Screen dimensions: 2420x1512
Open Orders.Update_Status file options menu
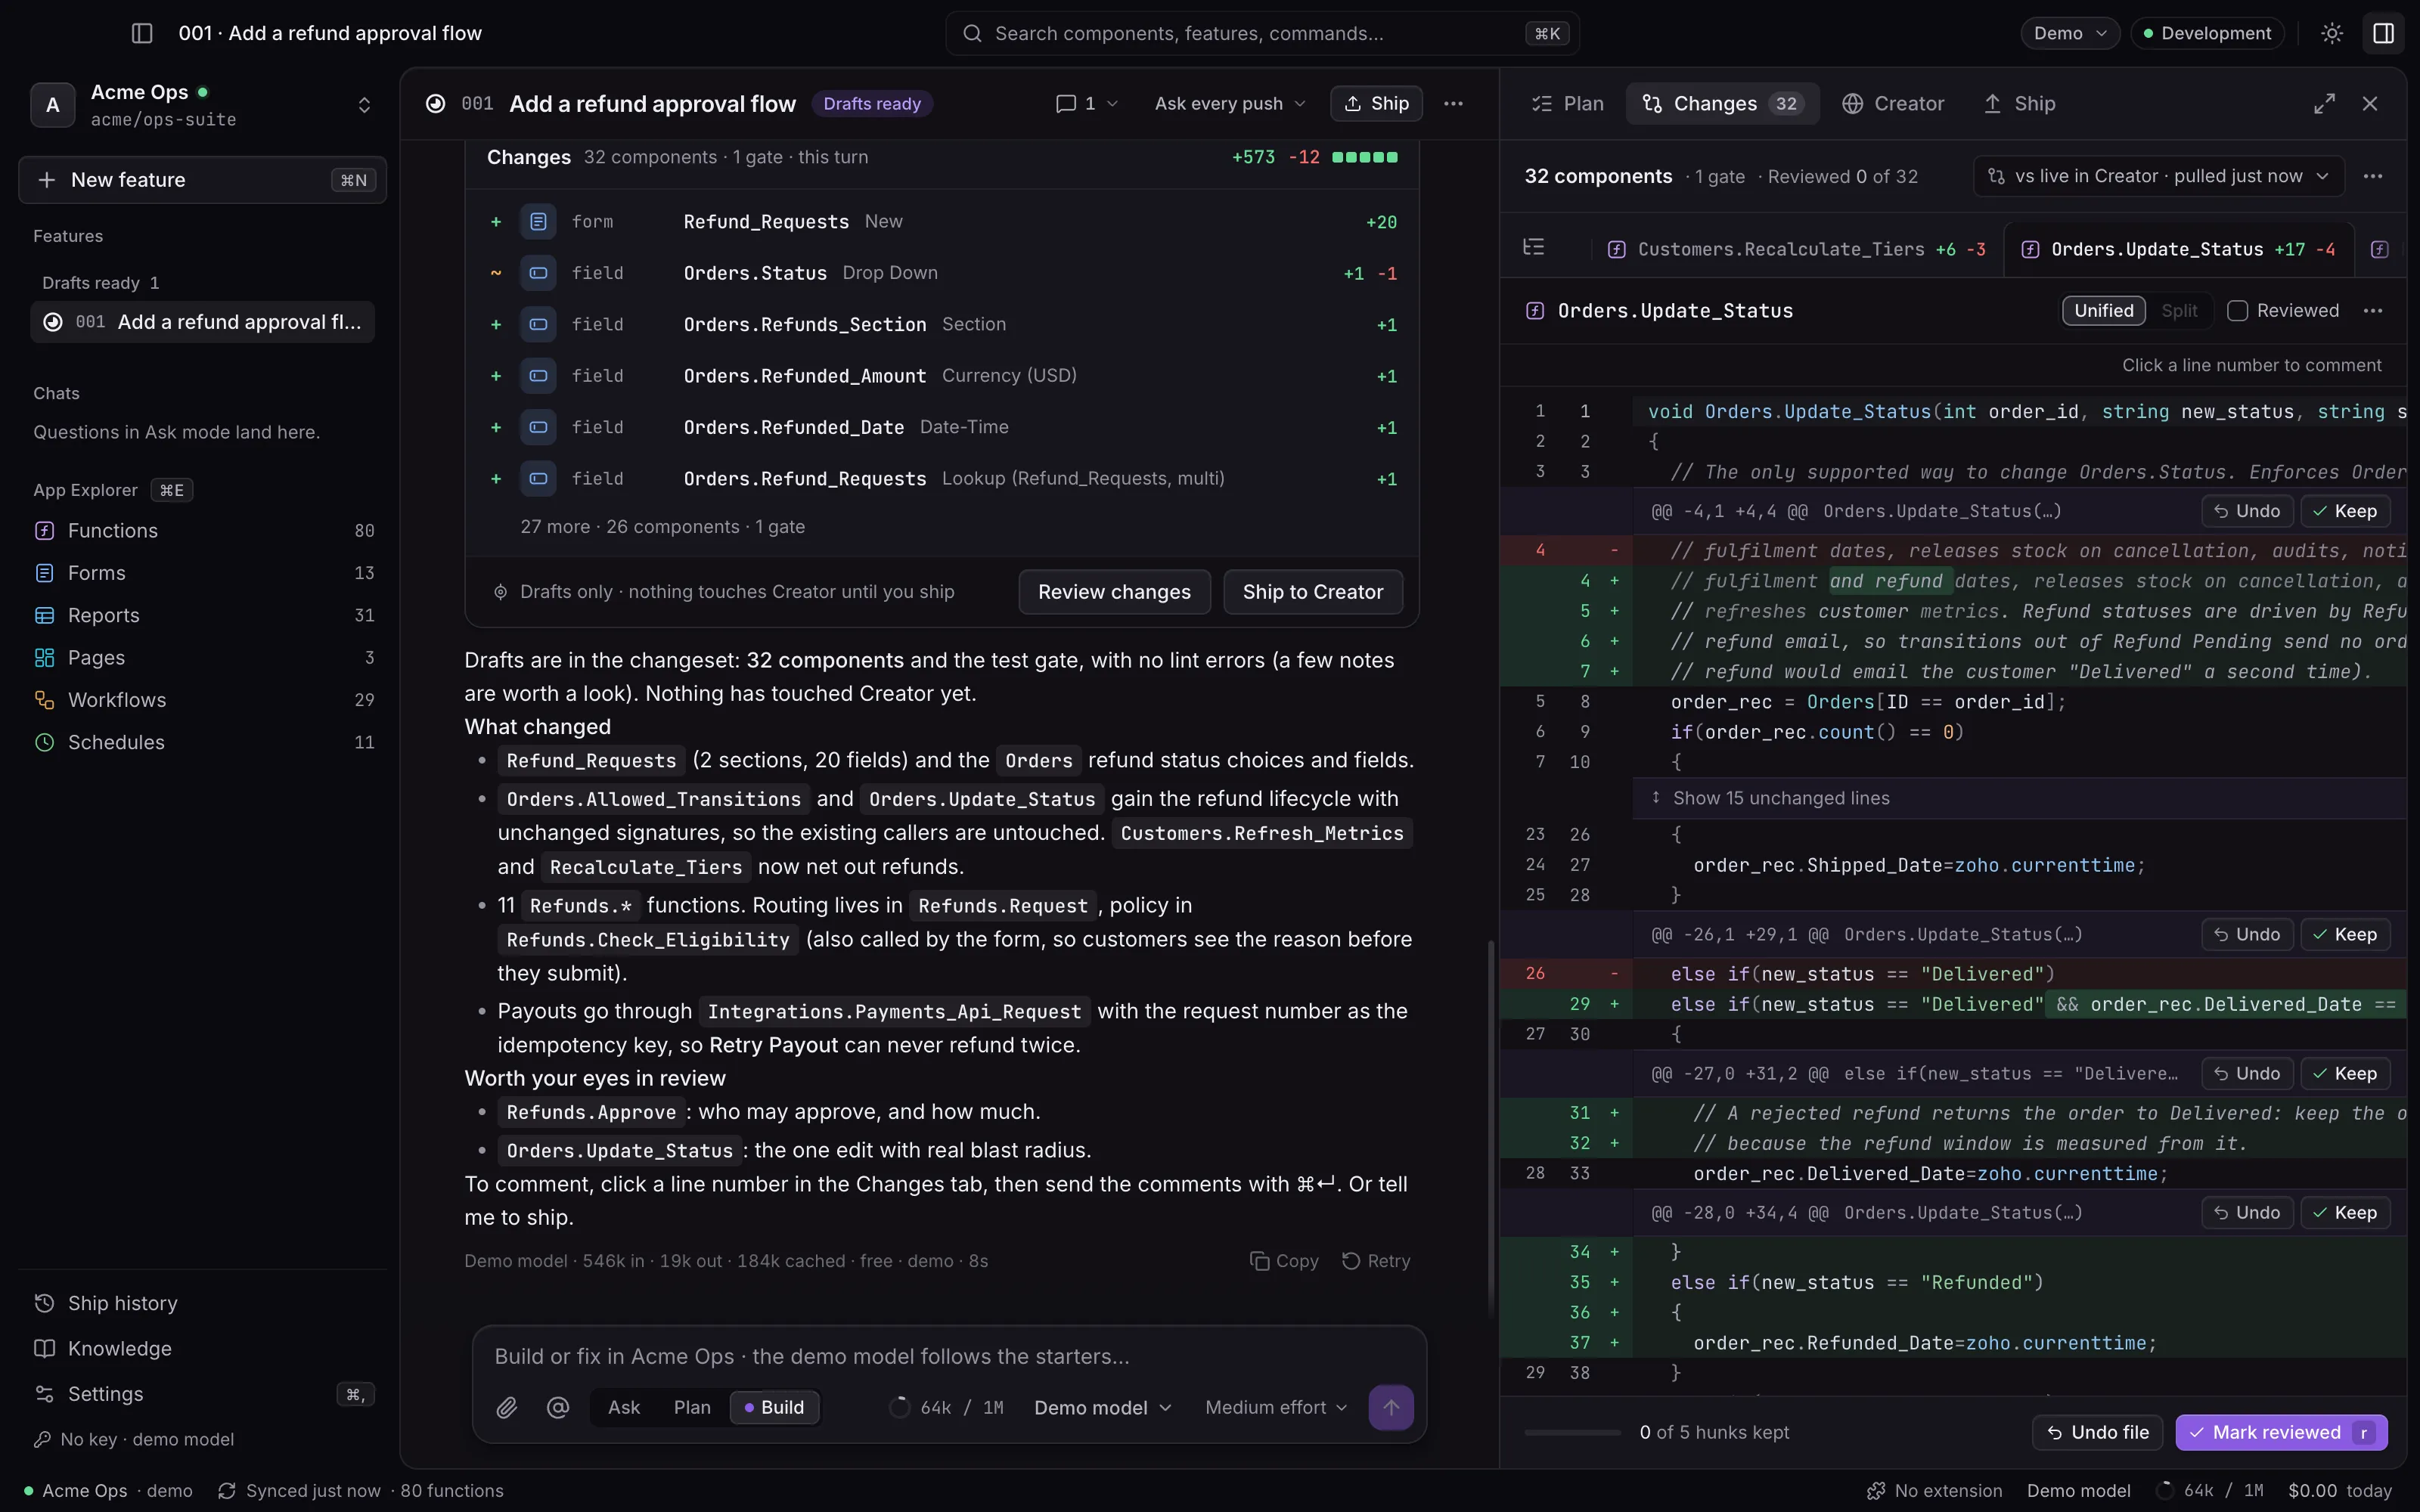(2373, 311)
